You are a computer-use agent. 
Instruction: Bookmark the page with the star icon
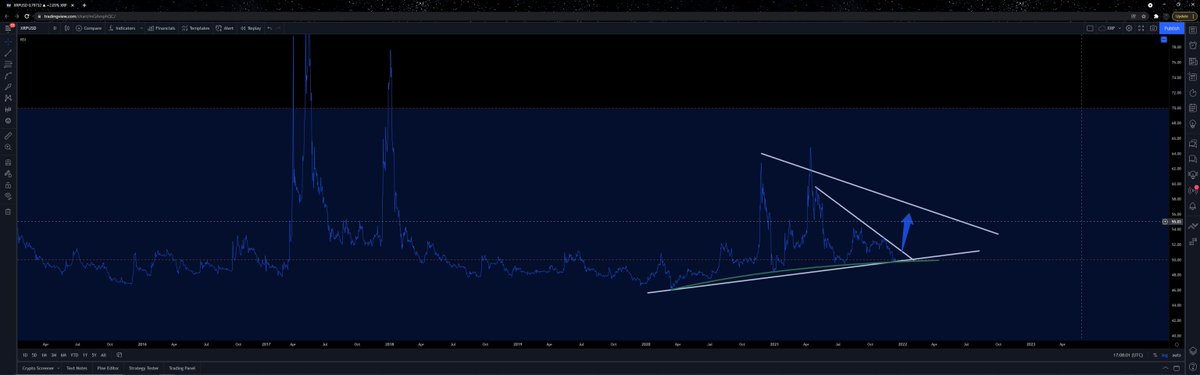(1143, 16)
